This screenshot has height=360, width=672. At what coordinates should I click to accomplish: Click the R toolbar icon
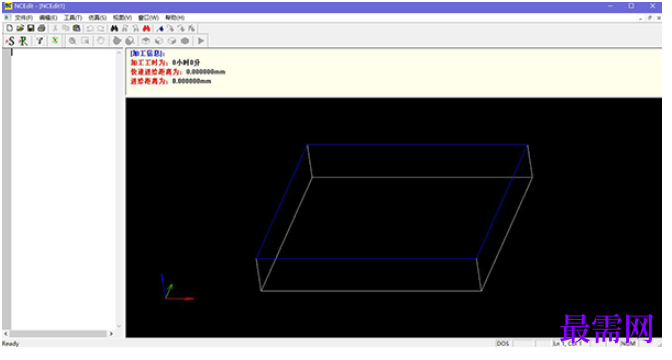click(x=23, y=41)
